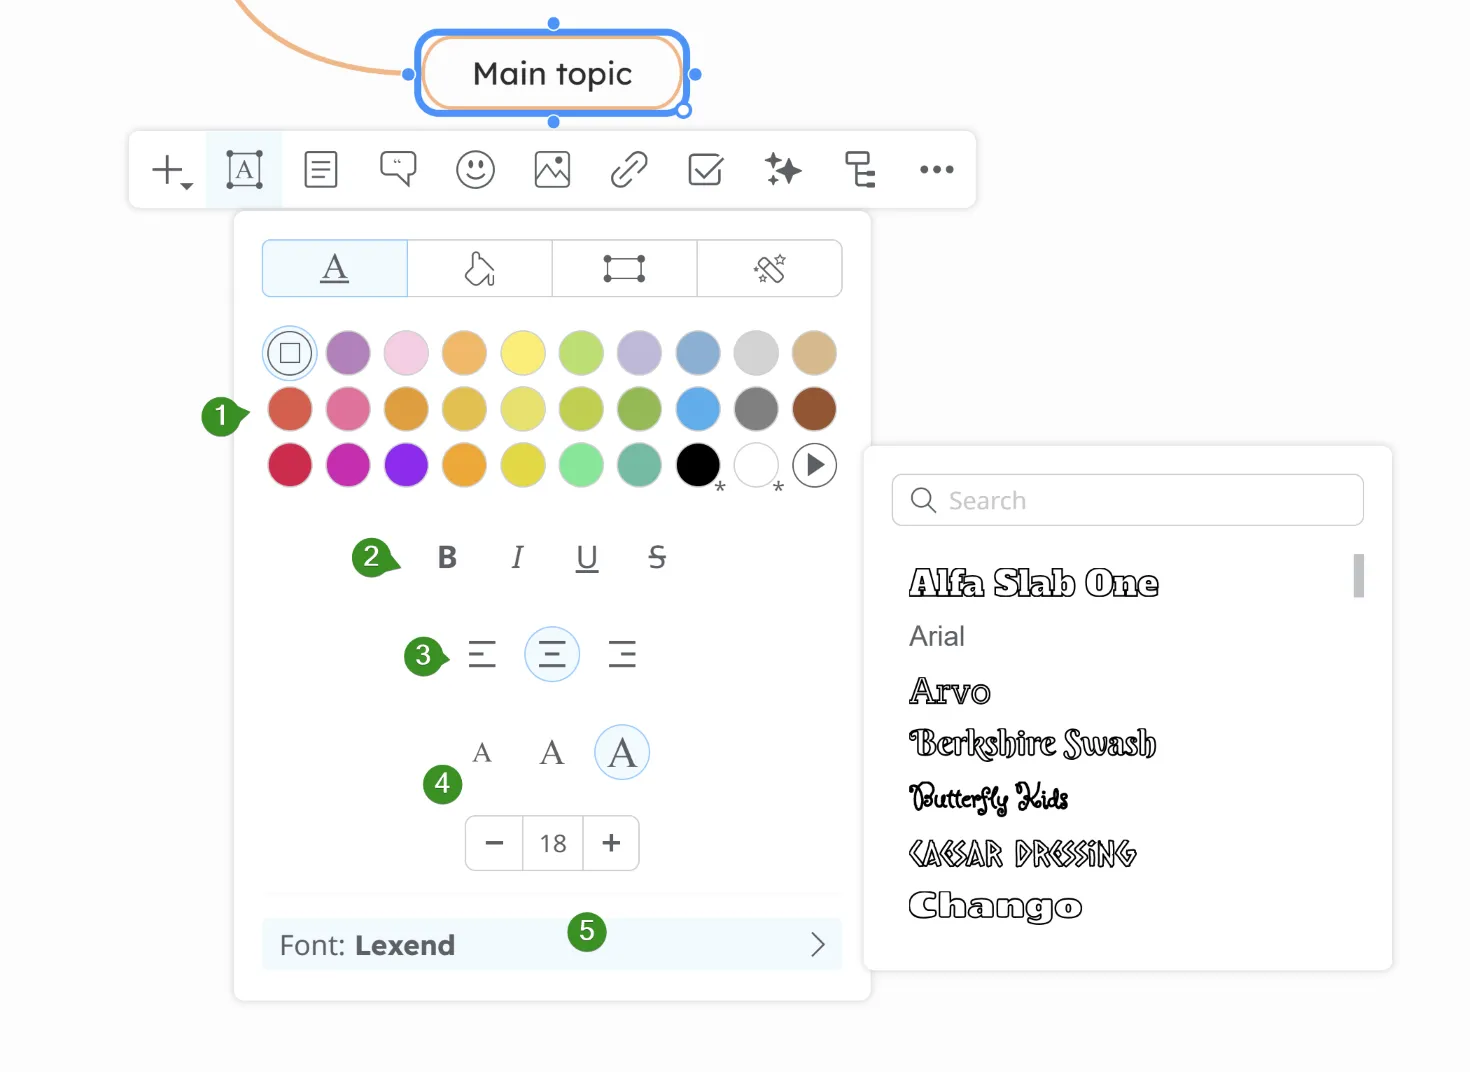Expand more colors arrow button
Screen dimensions: 1470x1072
(815, 465)
